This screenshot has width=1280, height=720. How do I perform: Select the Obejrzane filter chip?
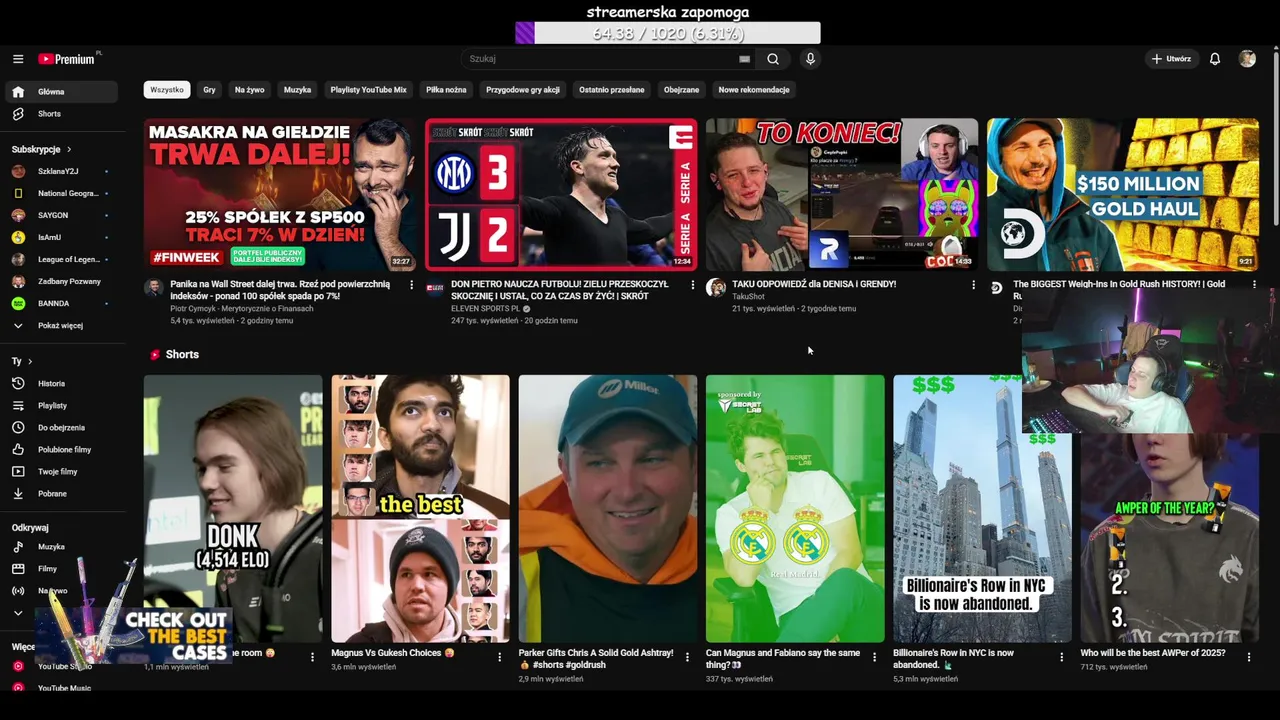pyautogui.click(x=681, y=90)
